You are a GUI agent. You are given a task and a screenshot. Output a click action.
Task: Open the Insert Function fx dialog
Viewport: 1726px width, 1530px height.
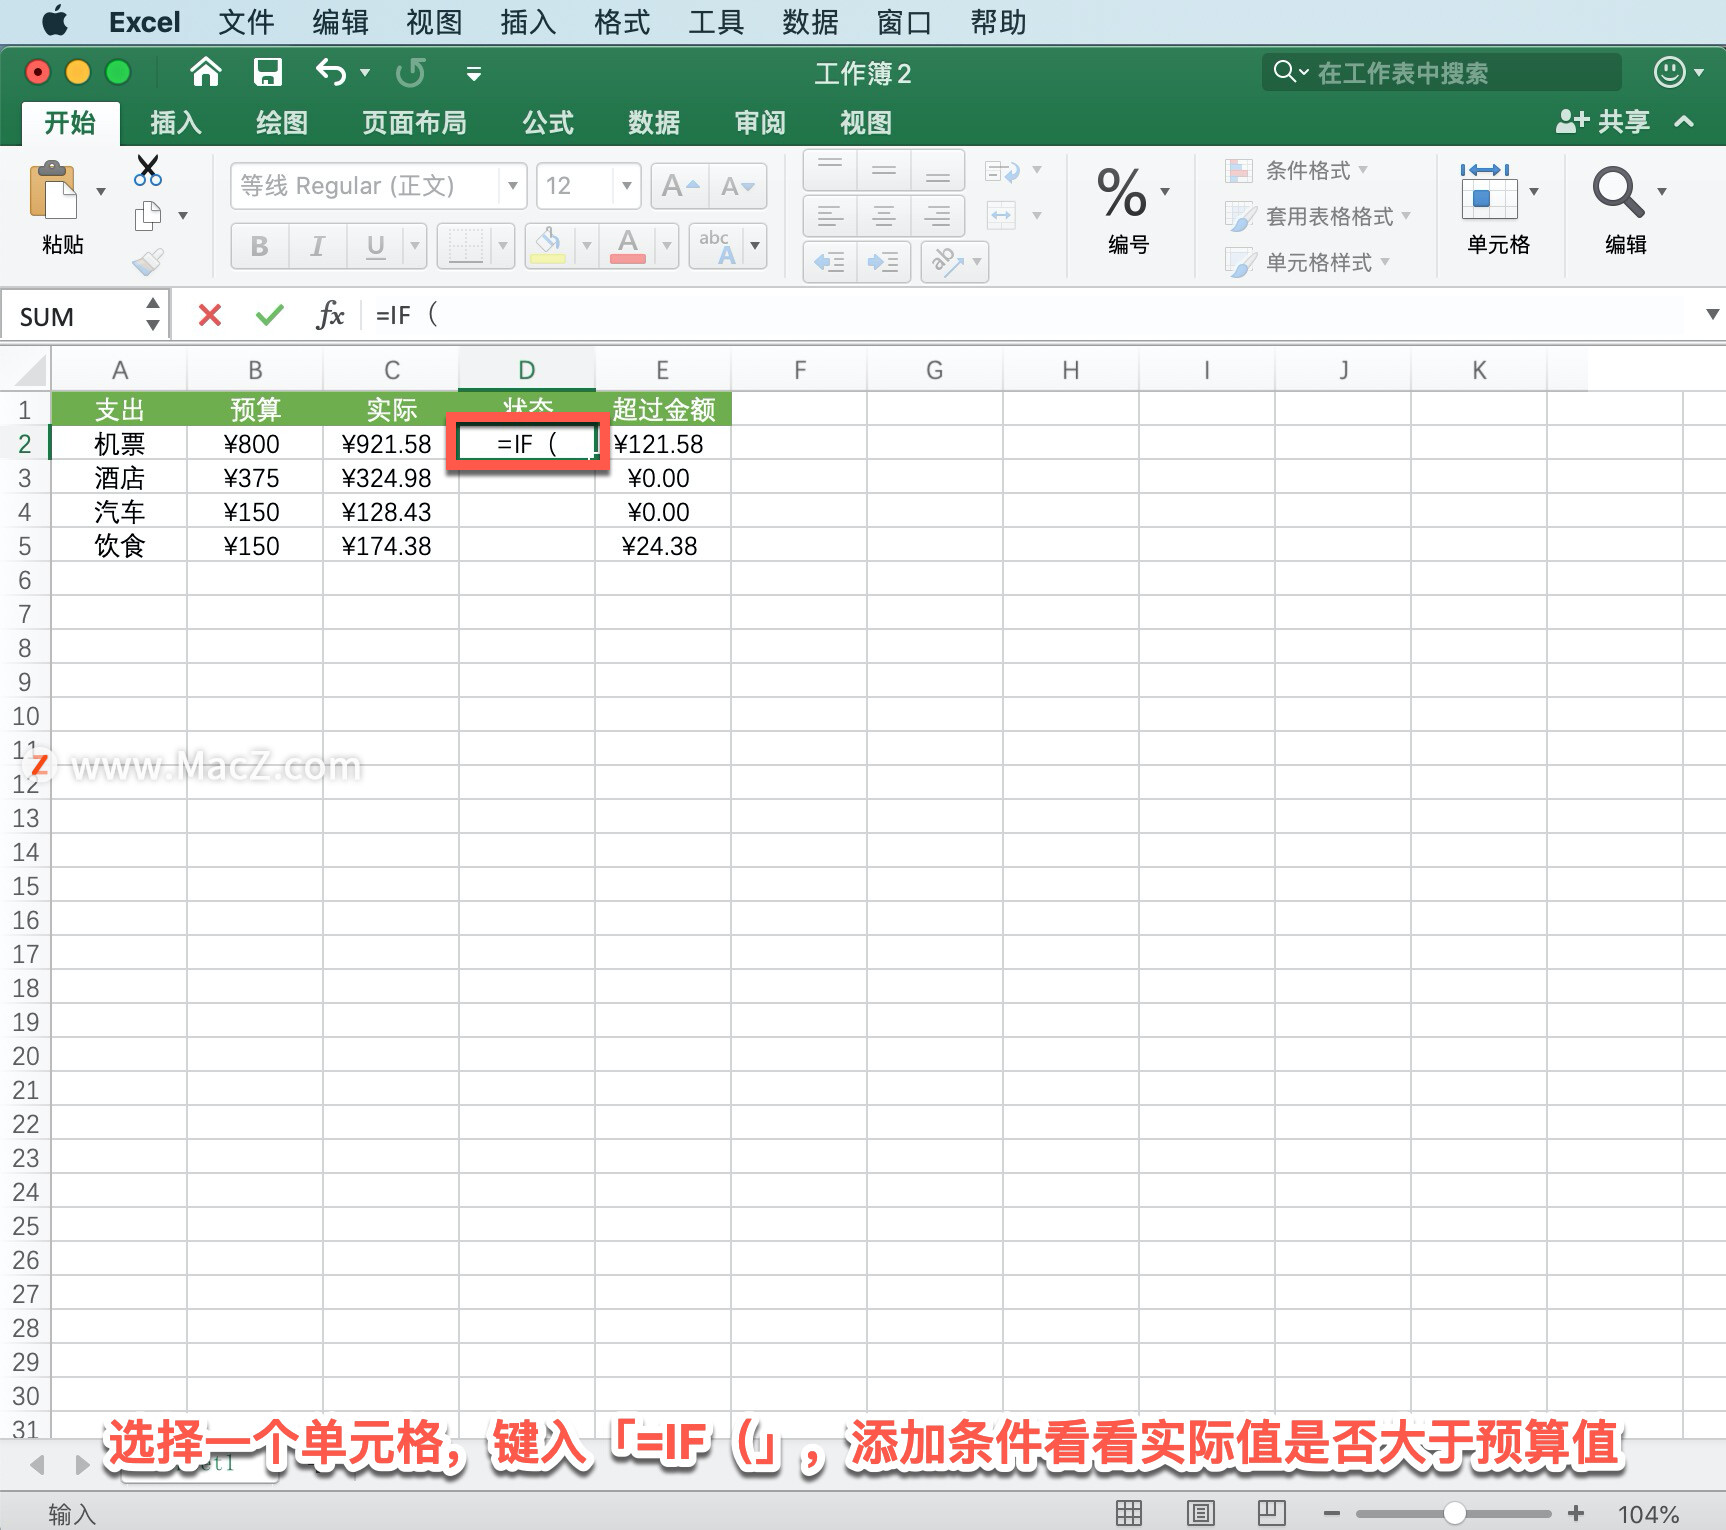pos(329,315)
